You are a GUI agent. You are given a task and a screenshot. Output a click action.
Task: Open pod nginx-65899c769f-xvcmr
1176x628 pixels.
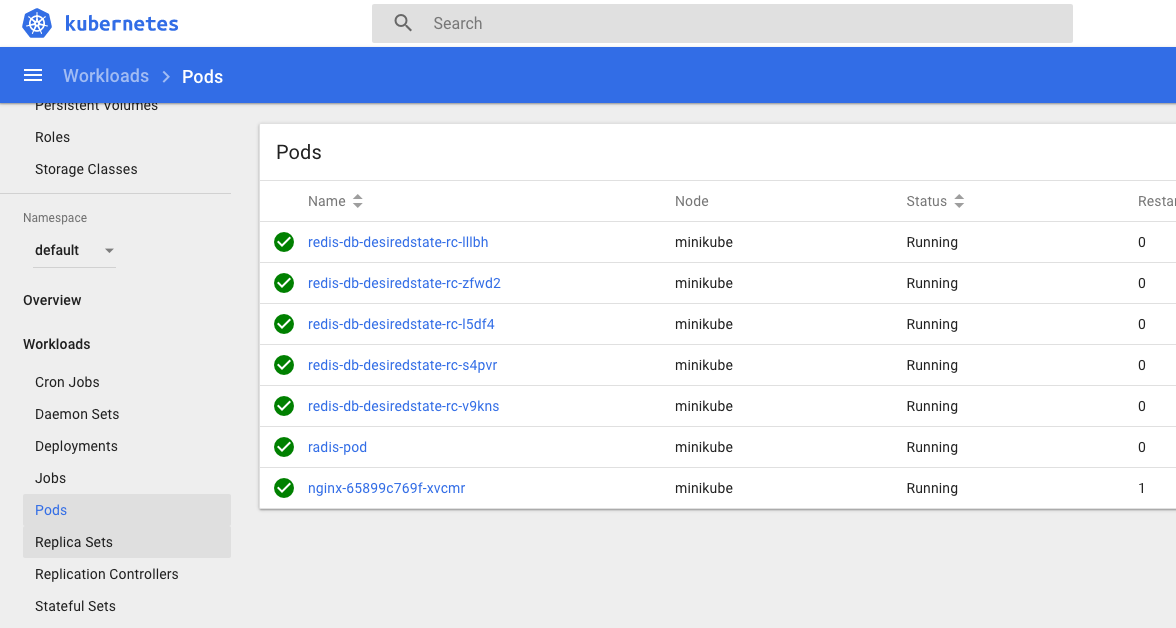(386, 488)
